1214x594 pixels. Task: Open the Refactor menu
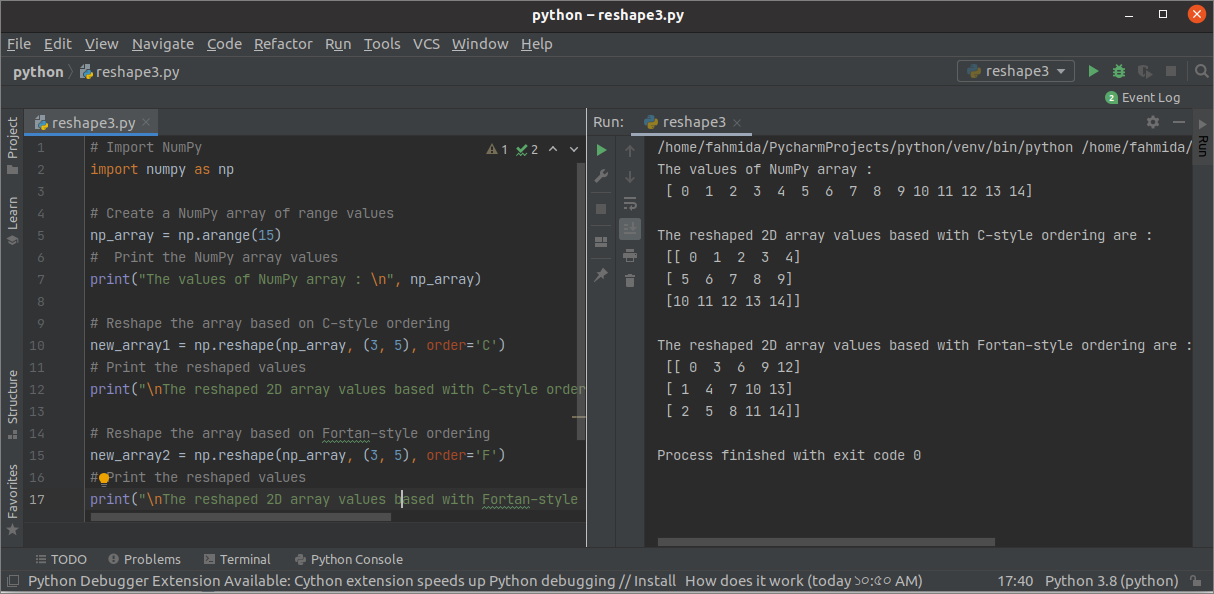(283, 44)
